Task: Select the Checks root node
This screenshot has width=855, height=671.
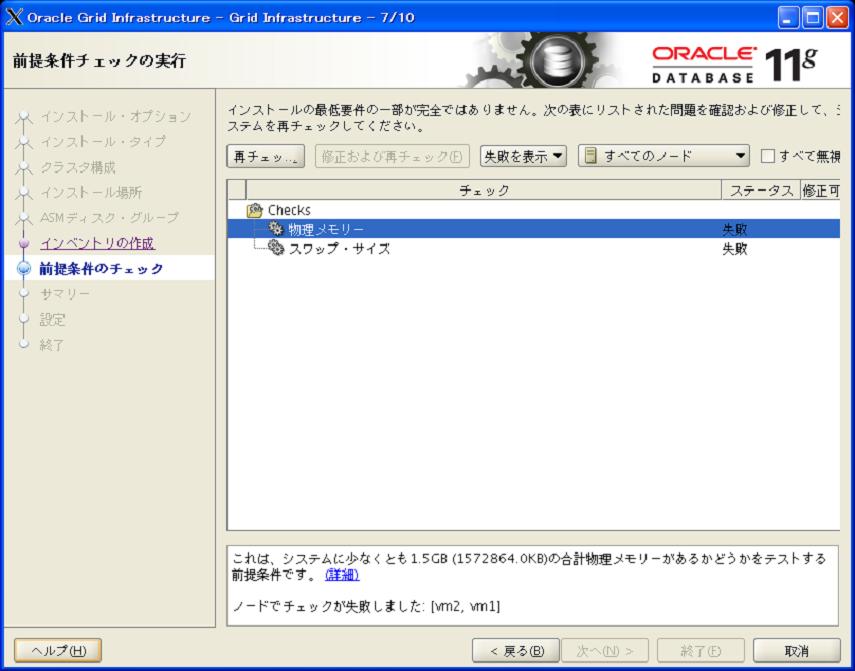Action: pyautogui.click(x=289, y=210)
